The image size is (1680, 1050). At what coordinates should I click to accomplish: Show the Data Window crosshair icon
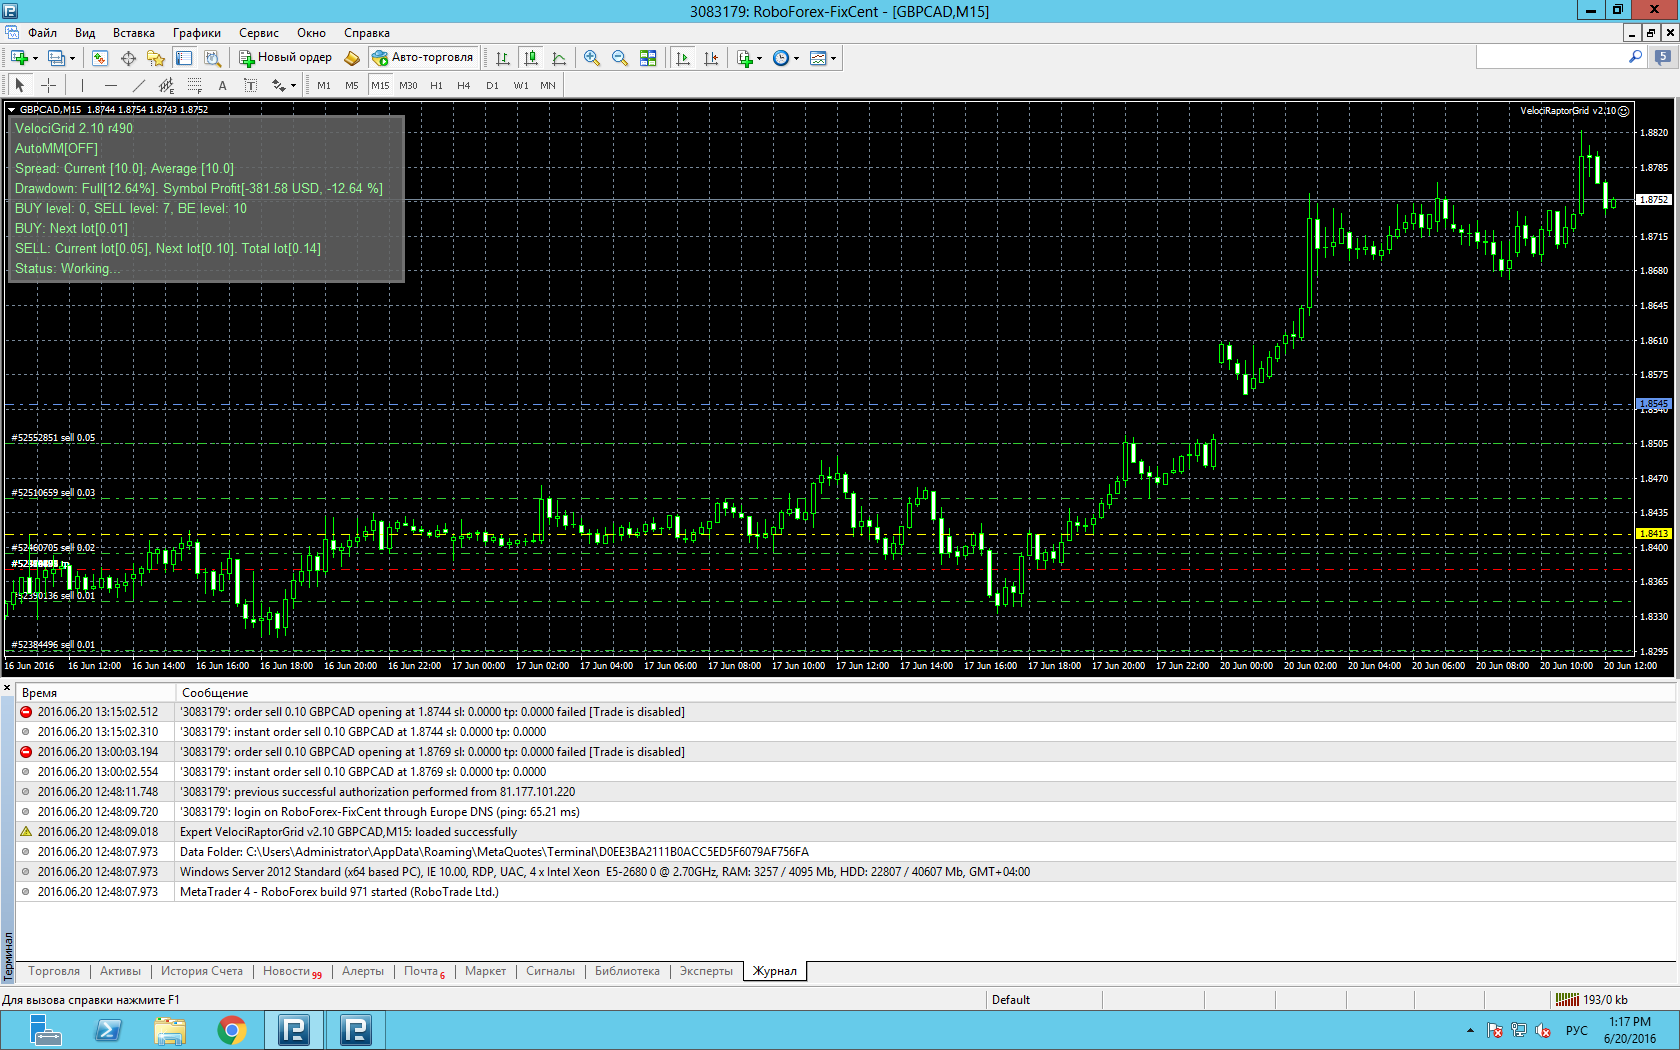(128, 58)
